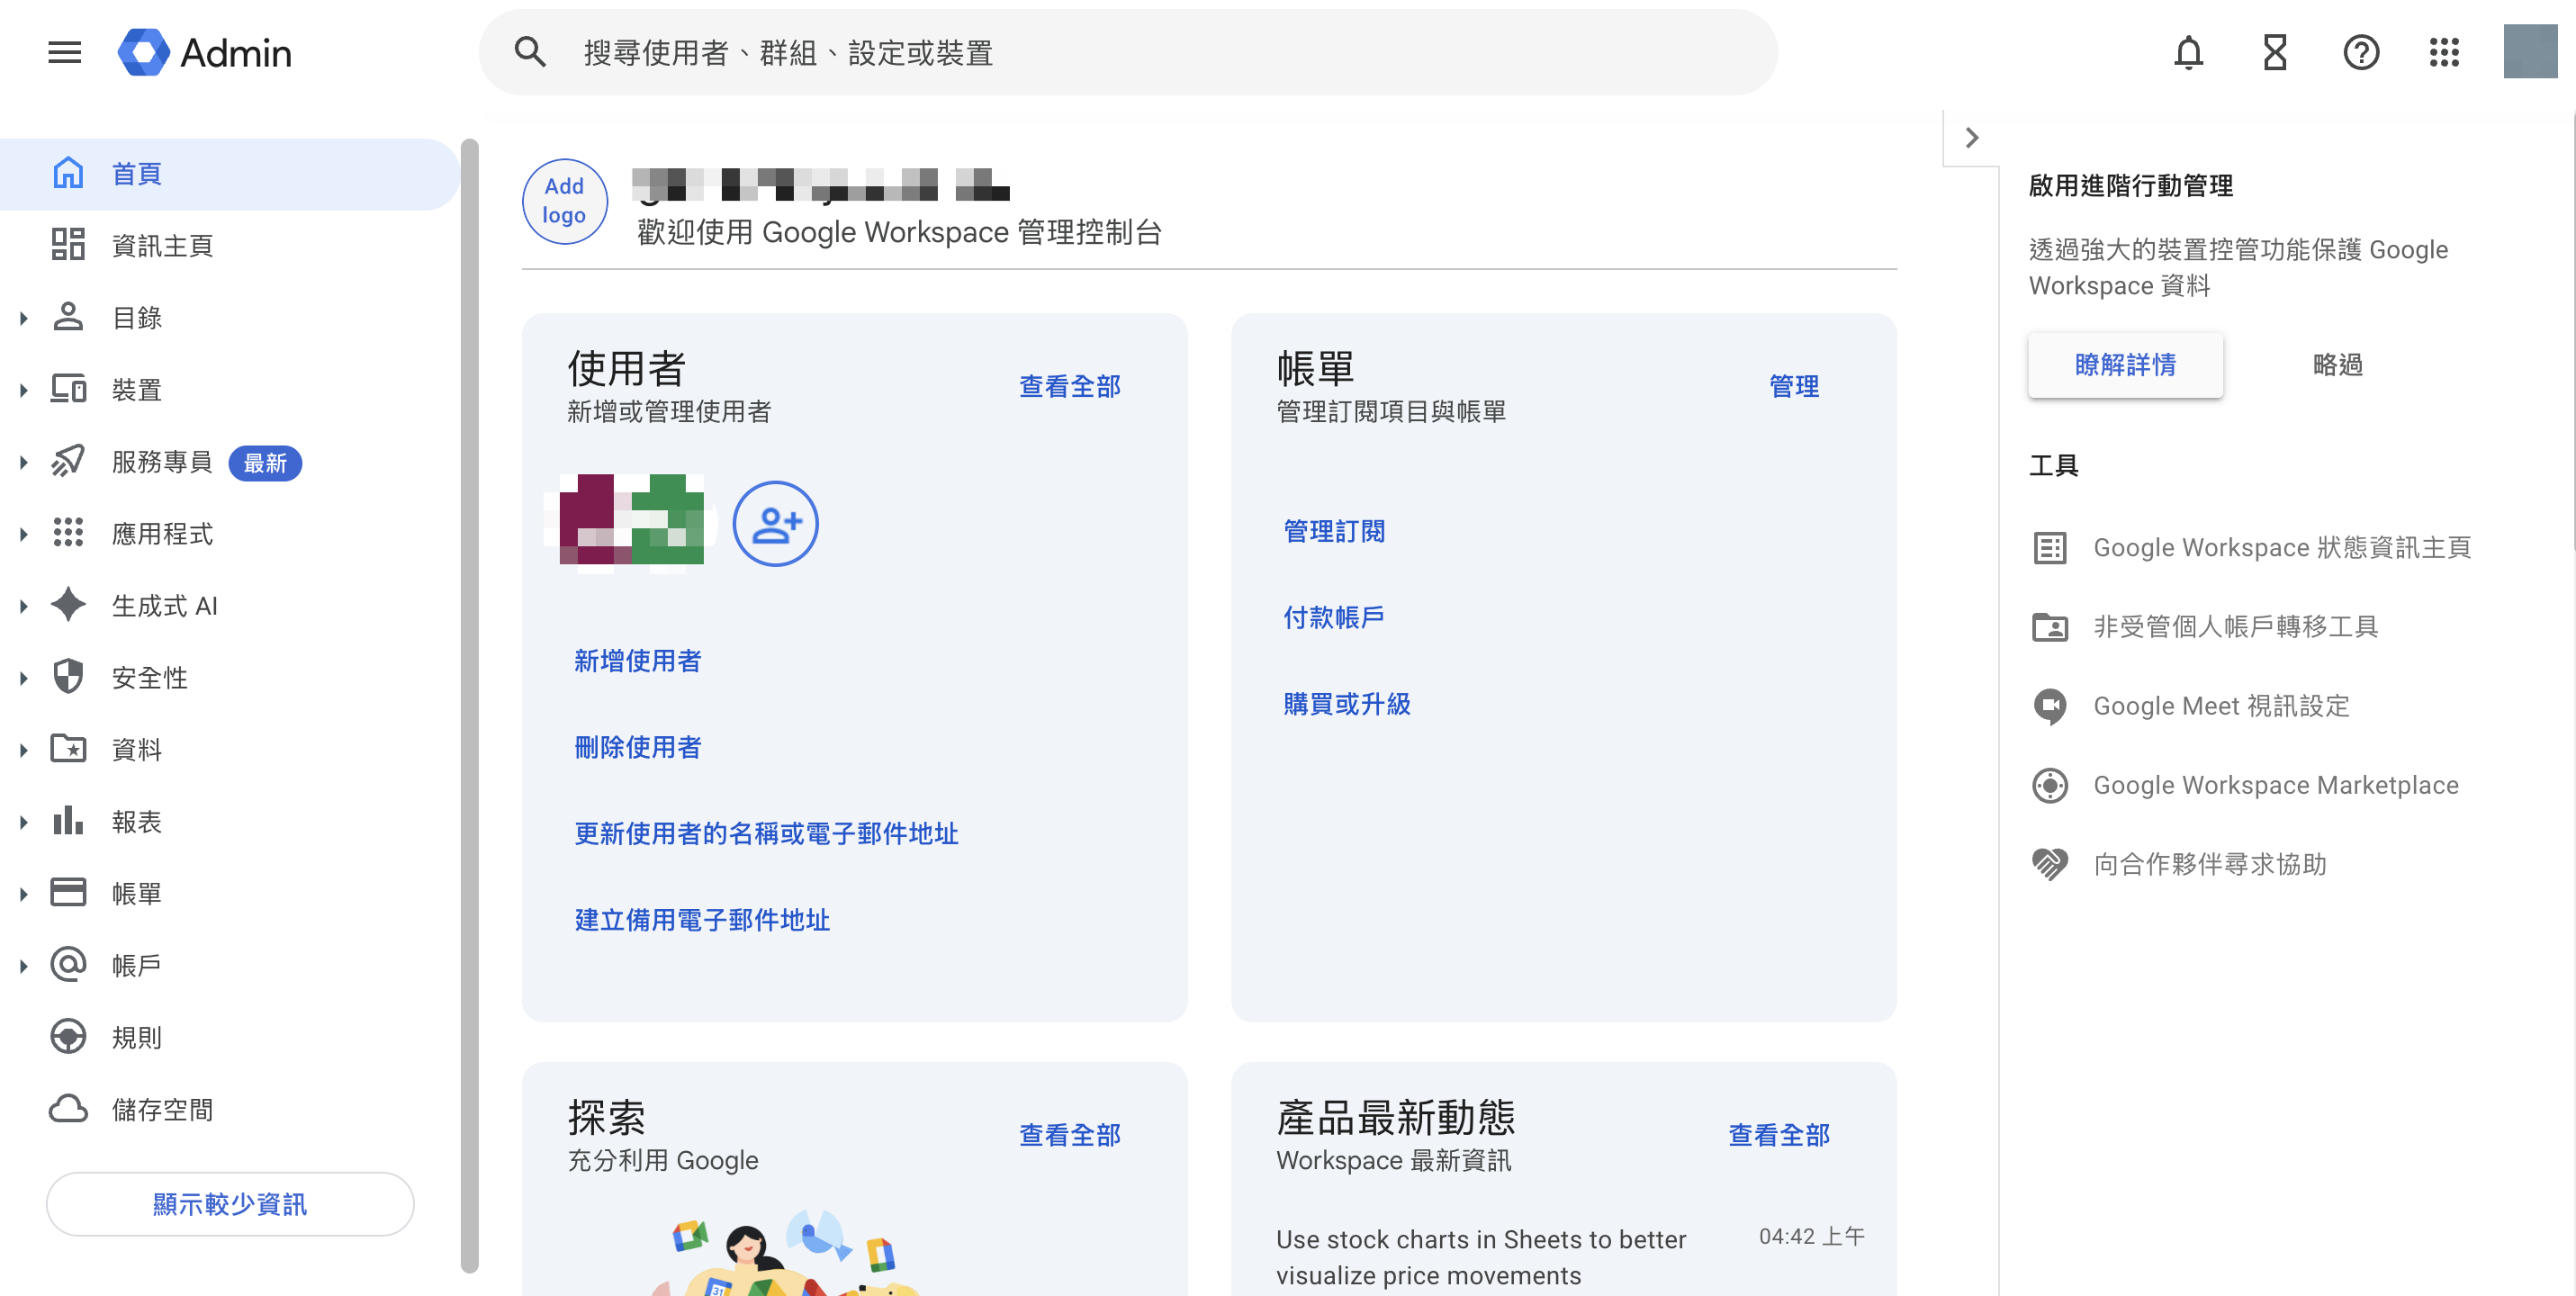Click 更新使用者的名稱或電子郵件地址 link
This screenshot has width=2576, height=1296.
pyautogui.click(x=767, y=834)
